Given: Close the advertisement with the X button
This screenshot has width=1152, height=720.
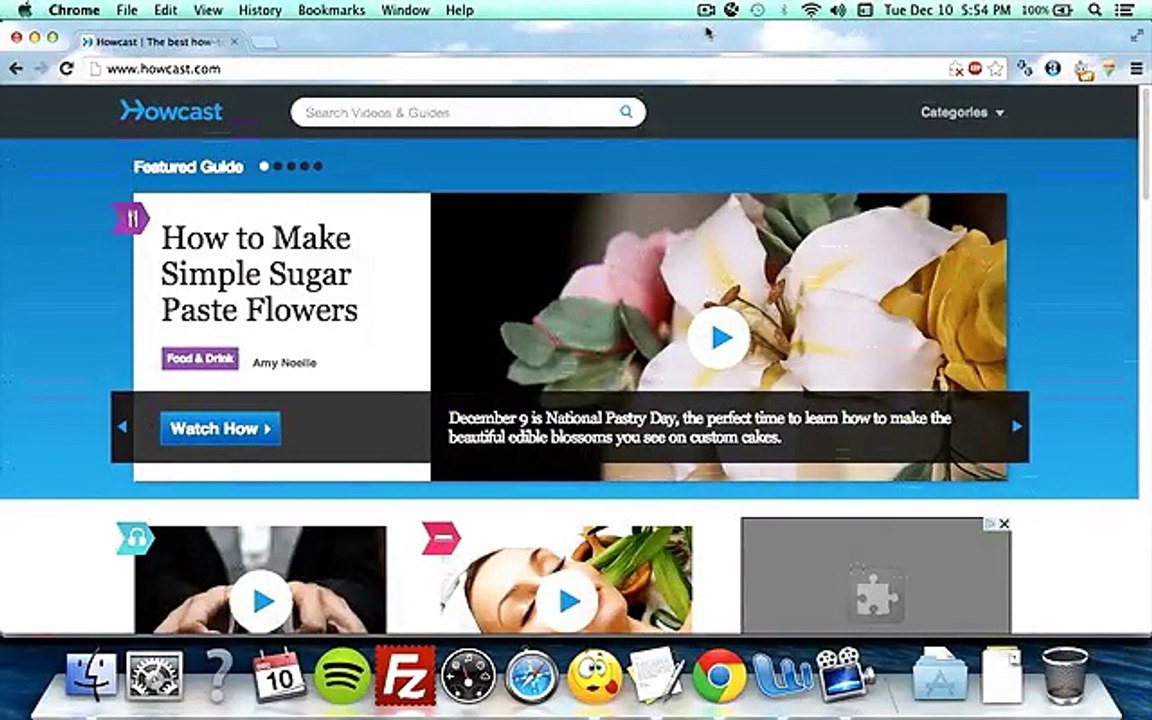Looking at the screenshot, I should coord(1004,523).
